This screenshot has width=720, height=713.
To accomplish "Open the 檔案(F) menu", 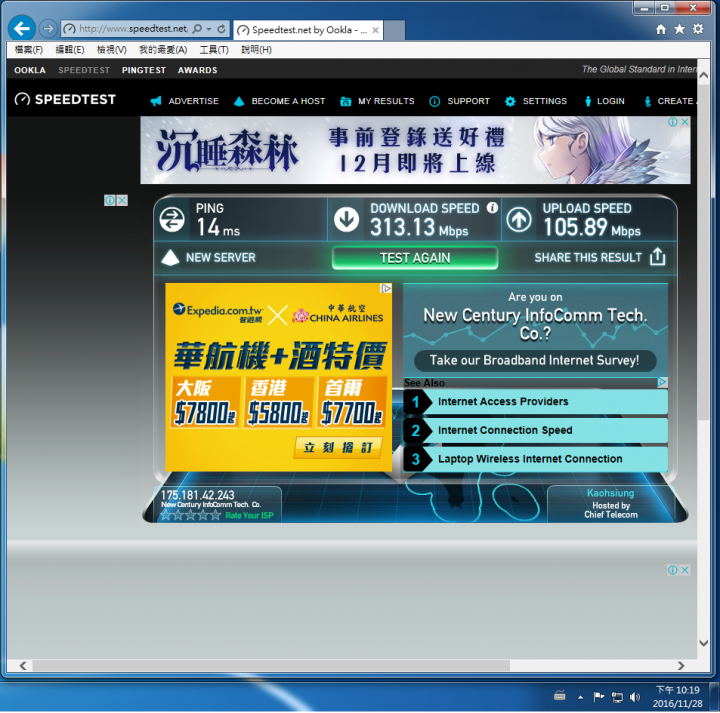I will coord(28,50).
